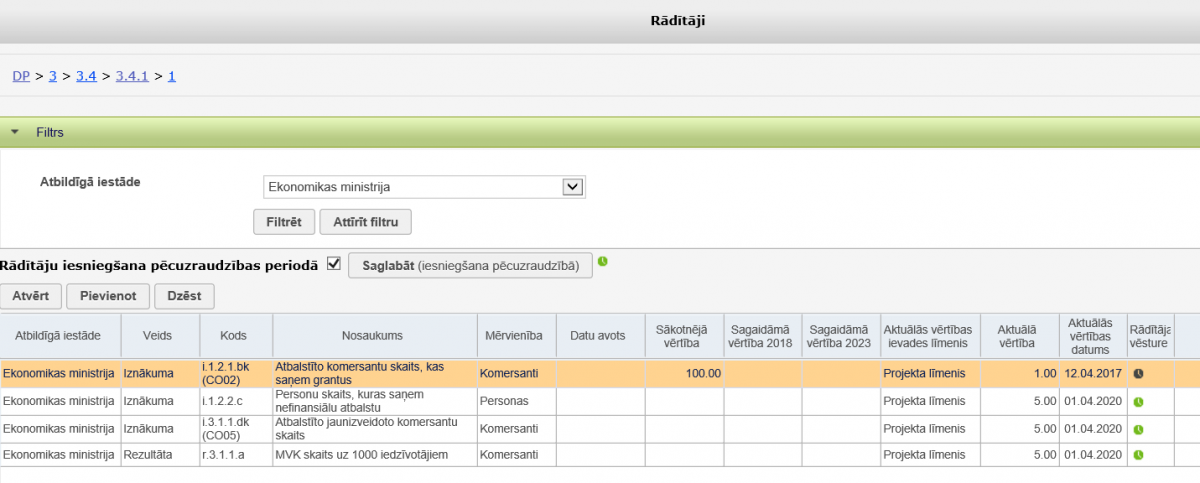Toggle Rādītāju iesniegšana pēcuzraudzības periodā checkbox
The image size is (1200, 483).
click(x=334, y=264)
